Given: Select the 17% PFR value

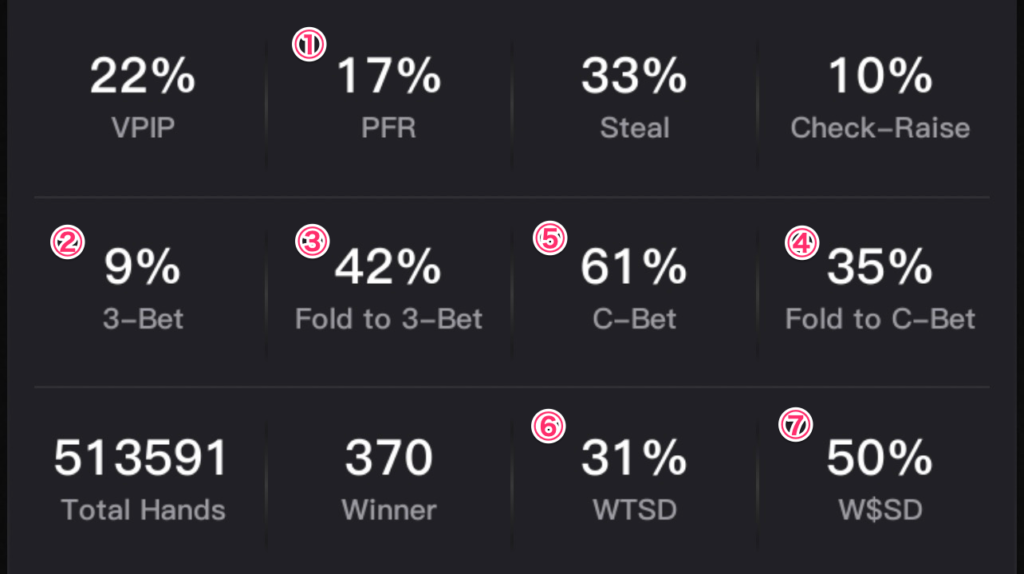Looking at the screenshot, I should [389, 77].
